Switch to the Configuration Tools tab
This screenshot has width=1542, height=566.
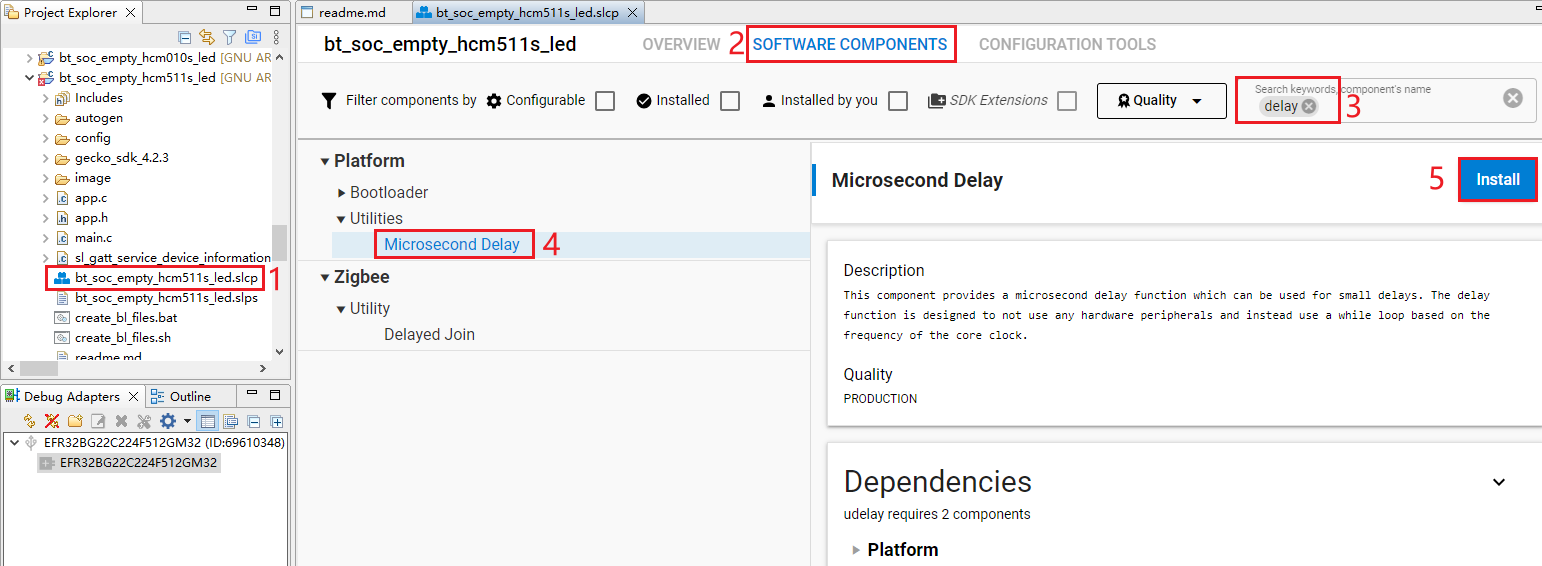coord(1067,45)
